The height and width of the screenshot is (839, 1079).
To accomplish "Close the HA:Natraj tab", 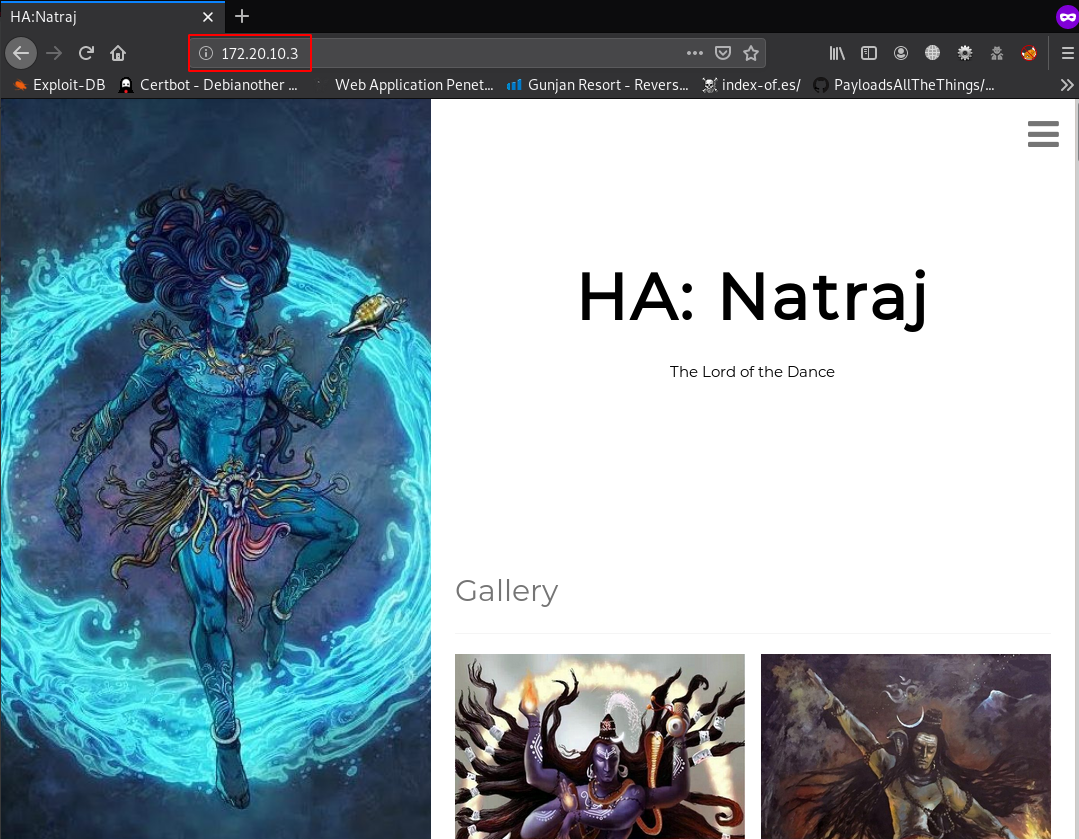I will click(208, 17).
